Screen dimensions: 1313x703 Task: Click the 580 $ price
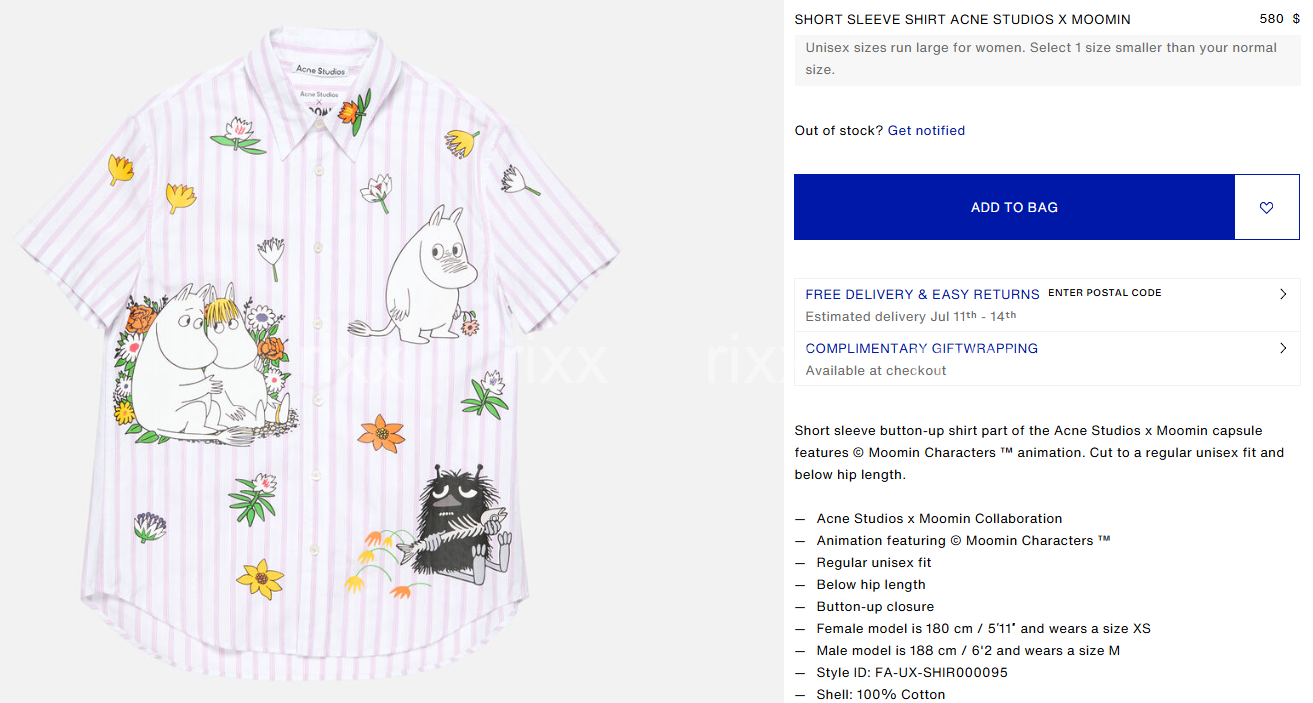[1279, 19]
